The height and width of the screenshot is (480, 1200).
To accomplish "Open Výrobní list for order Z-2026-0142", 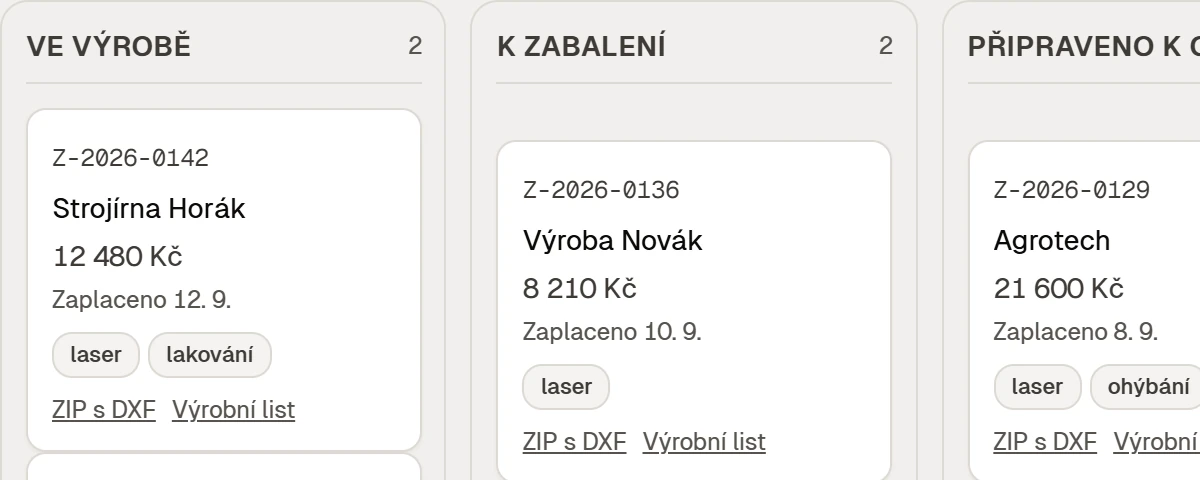I will (x=233, y=409).
